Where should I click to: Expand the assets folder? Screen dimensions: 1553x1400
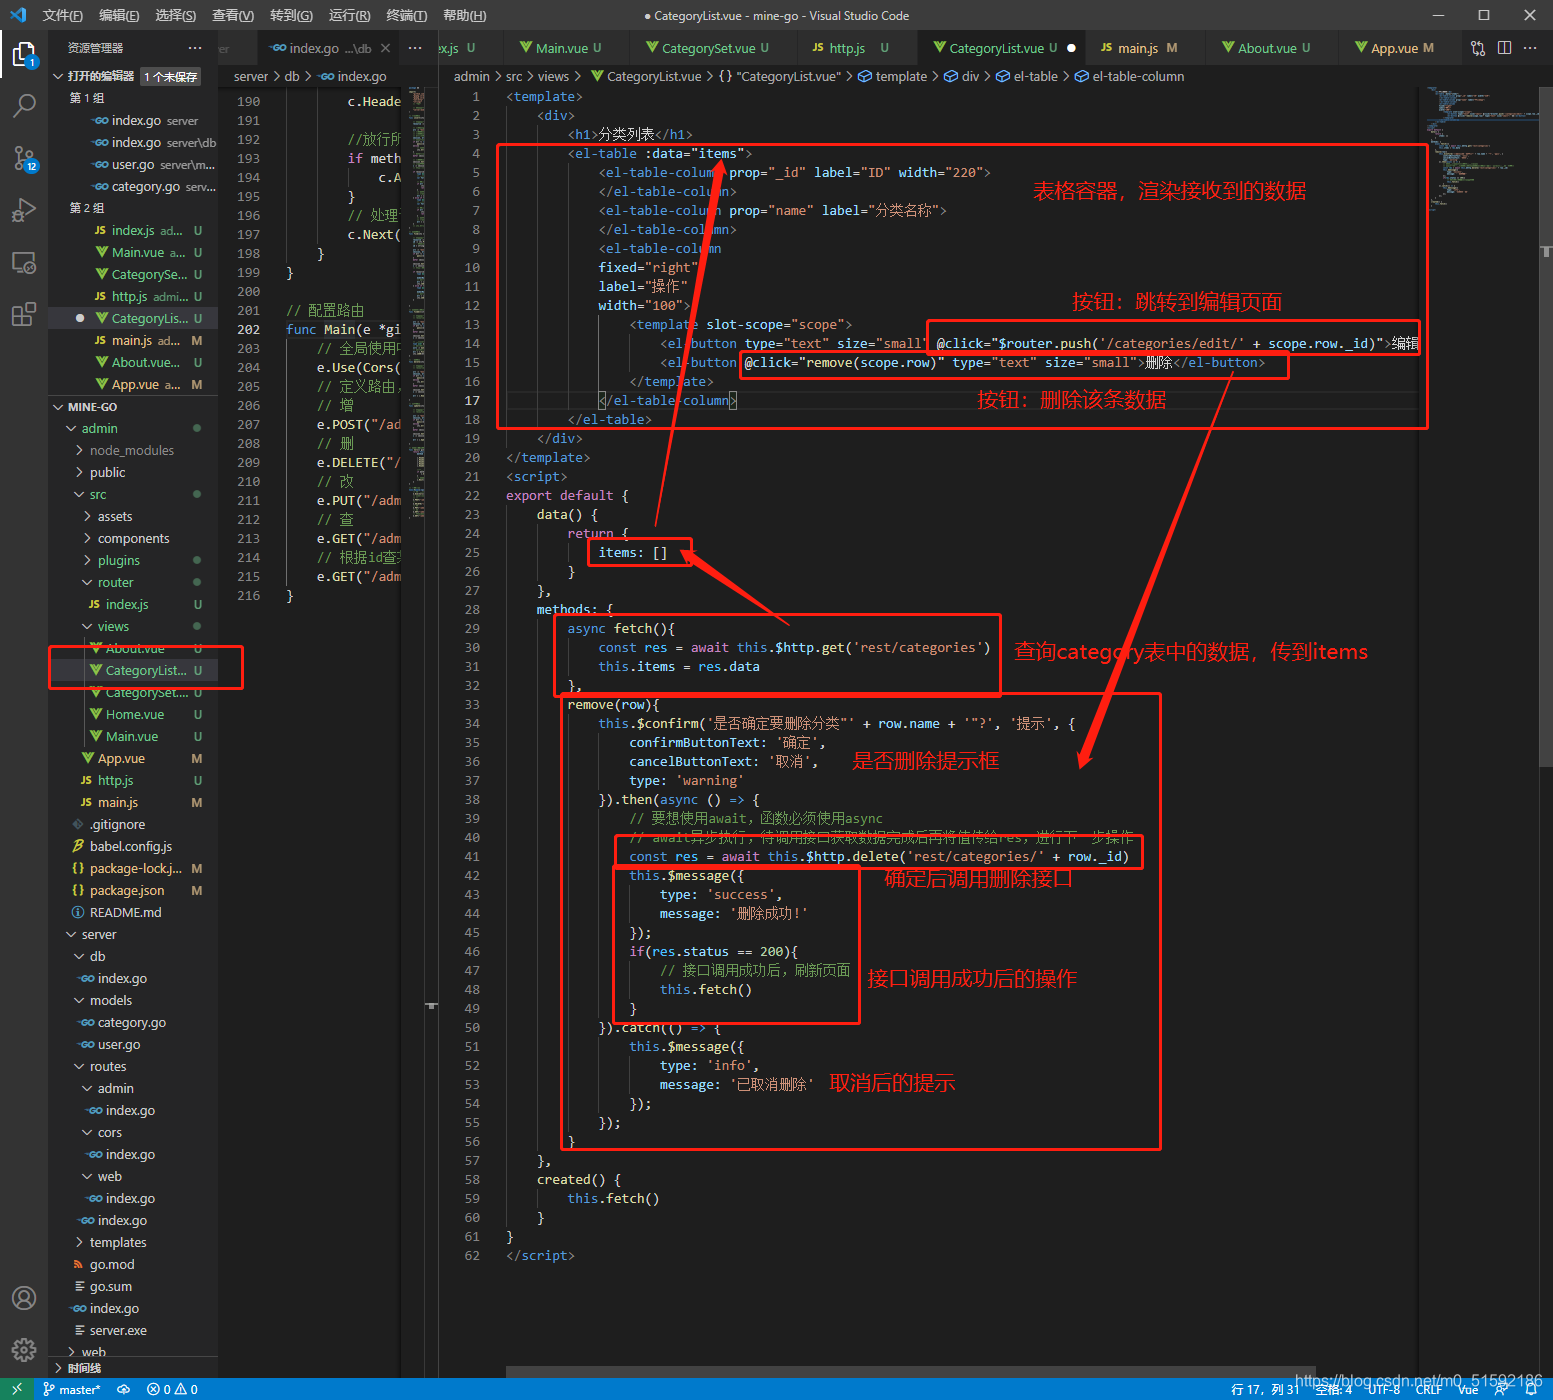tap(114, 516)
